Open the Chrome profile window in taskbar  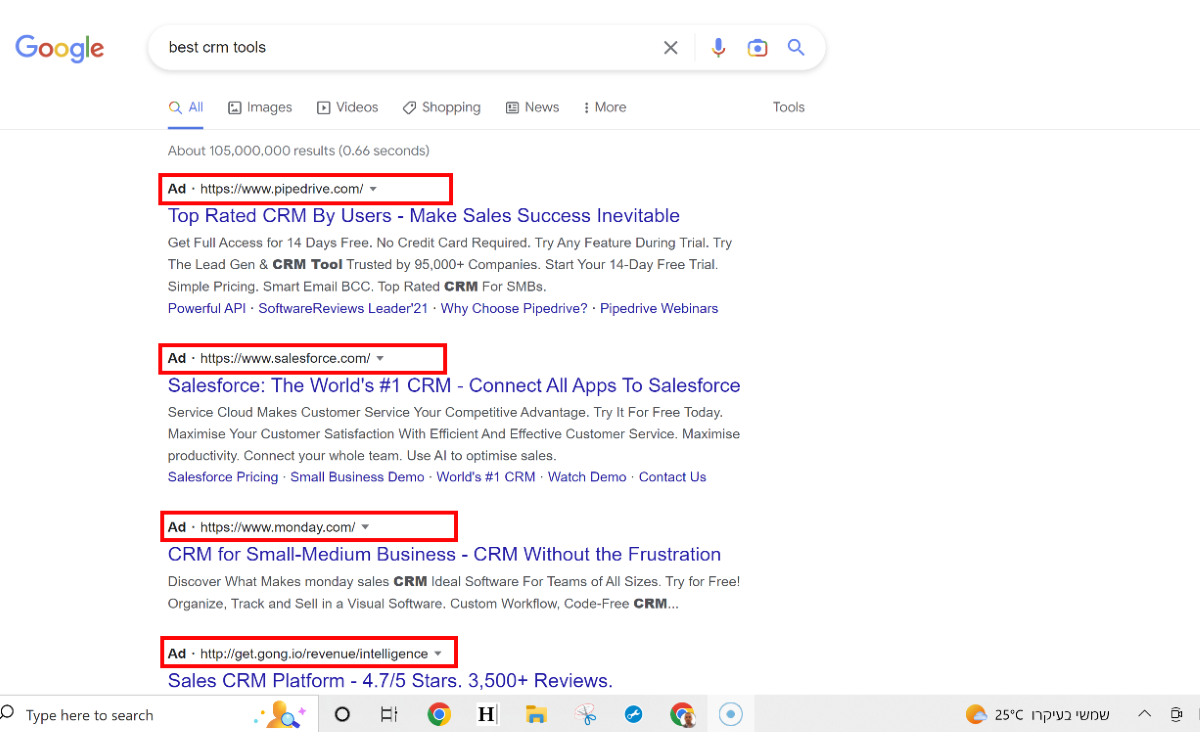point(683,714)
